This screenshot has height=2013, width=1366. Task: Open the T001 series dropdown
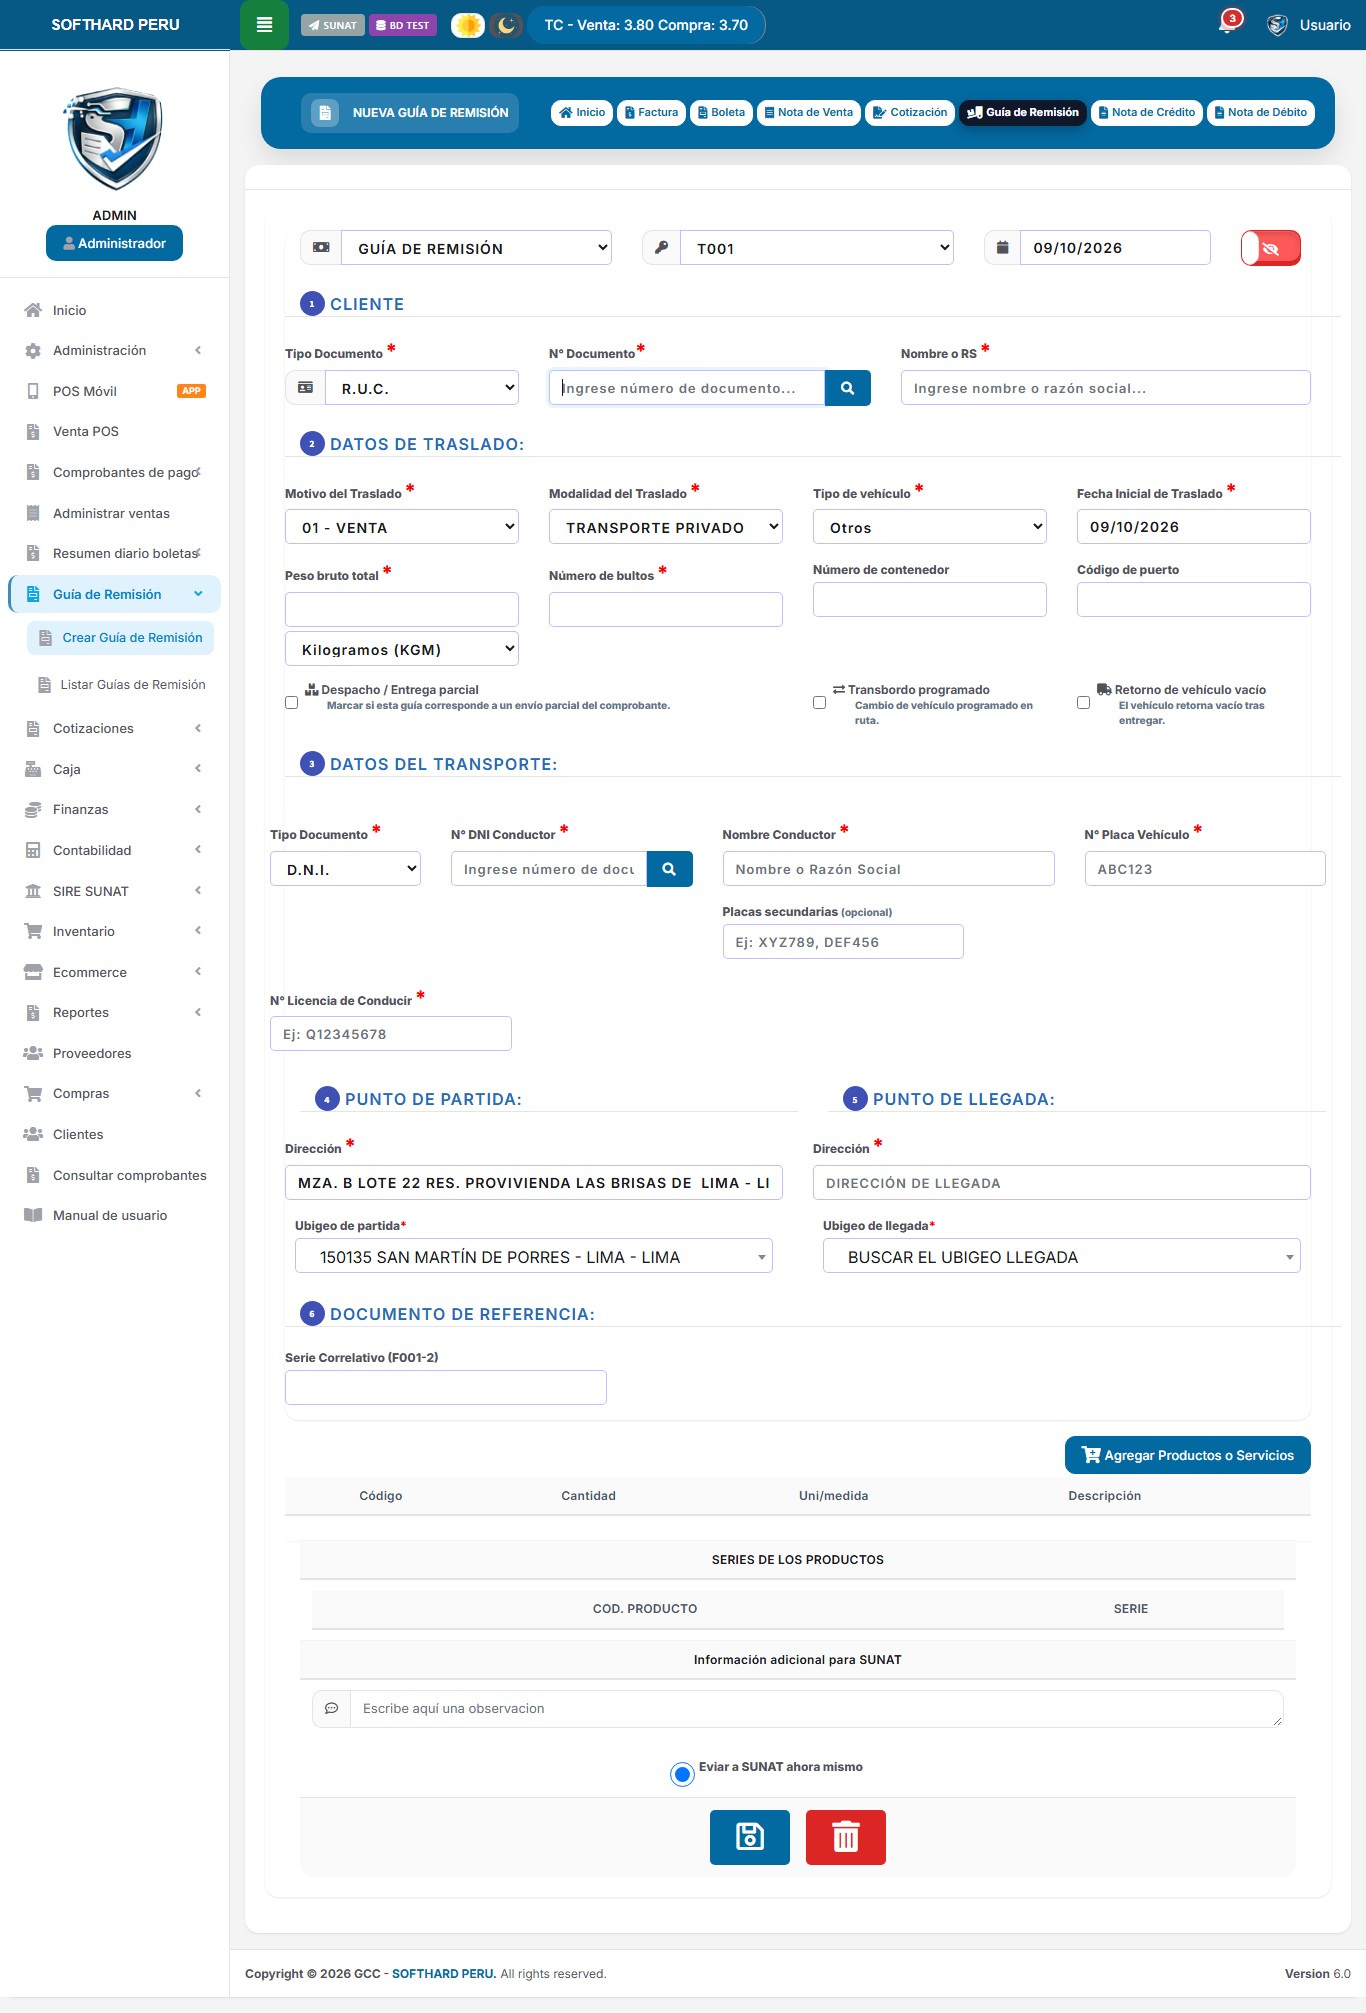click(x=817, y=248)
